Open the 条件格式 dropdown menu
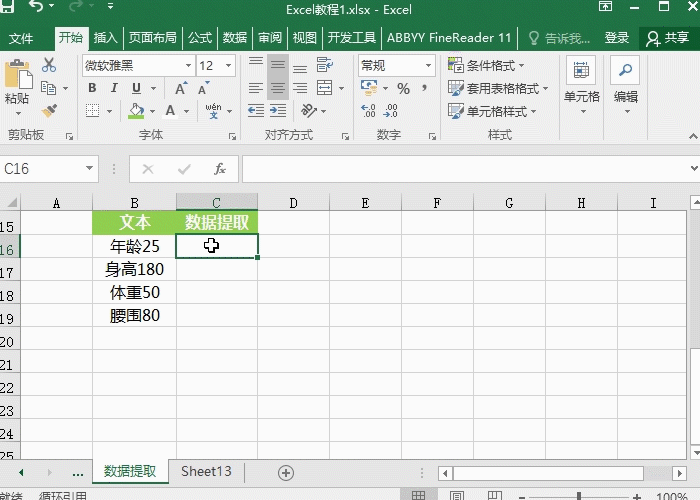The height and width of the screenshot is (500, 700). 498,65
